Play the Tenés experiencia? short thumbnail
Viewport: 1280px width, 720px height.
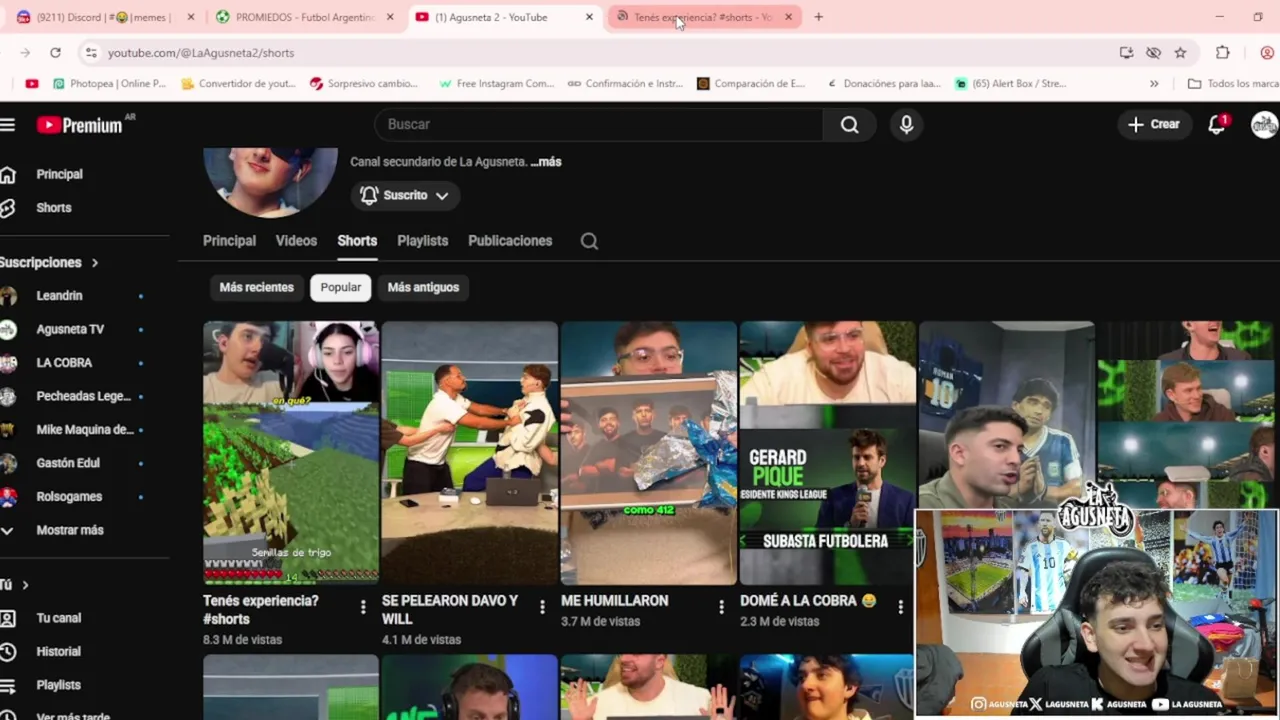pyautogui.click(x=291, y=452)
